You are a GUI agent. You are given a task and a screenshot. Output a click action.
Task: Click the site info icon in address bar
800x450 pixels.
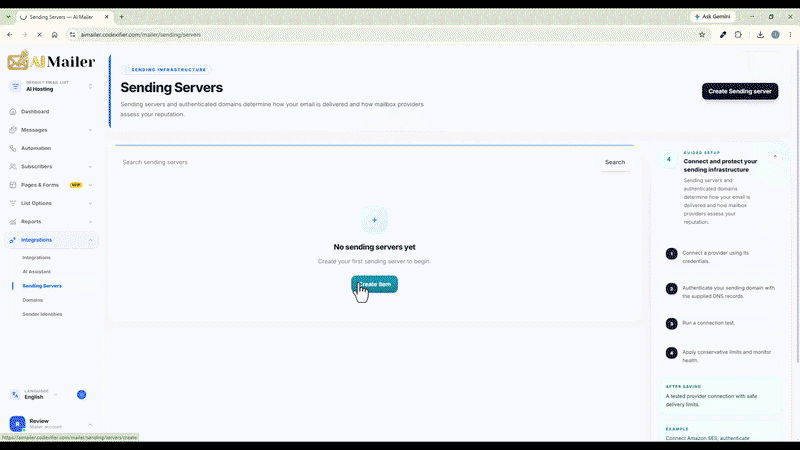(x=72, y=35)
